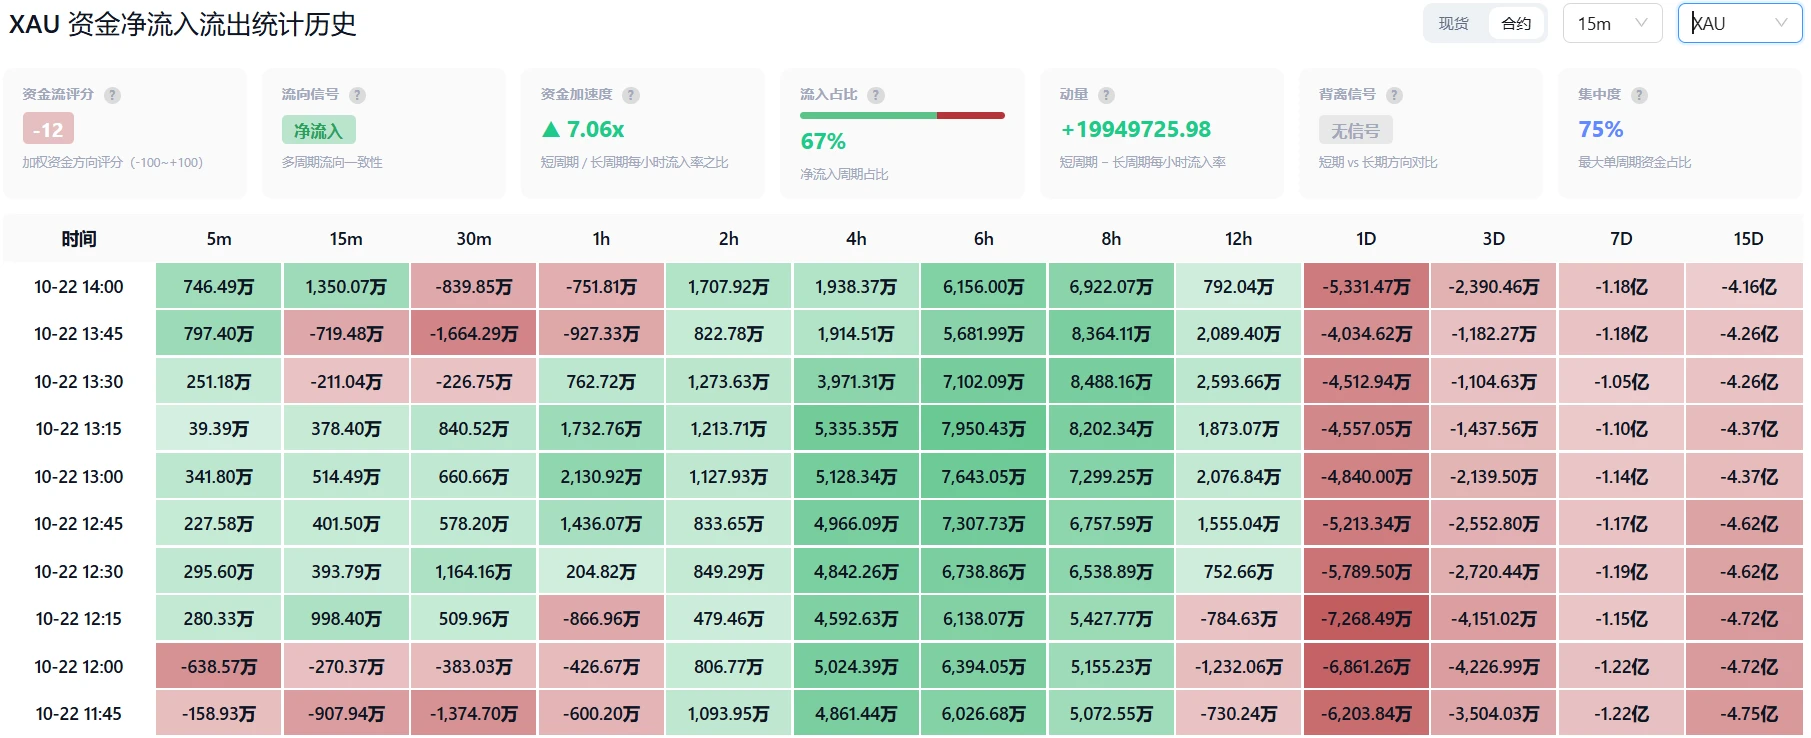This screenshot has height=738, width=1811.
Task: Click the 15D column header
Action: click(x=1748, y=239)
